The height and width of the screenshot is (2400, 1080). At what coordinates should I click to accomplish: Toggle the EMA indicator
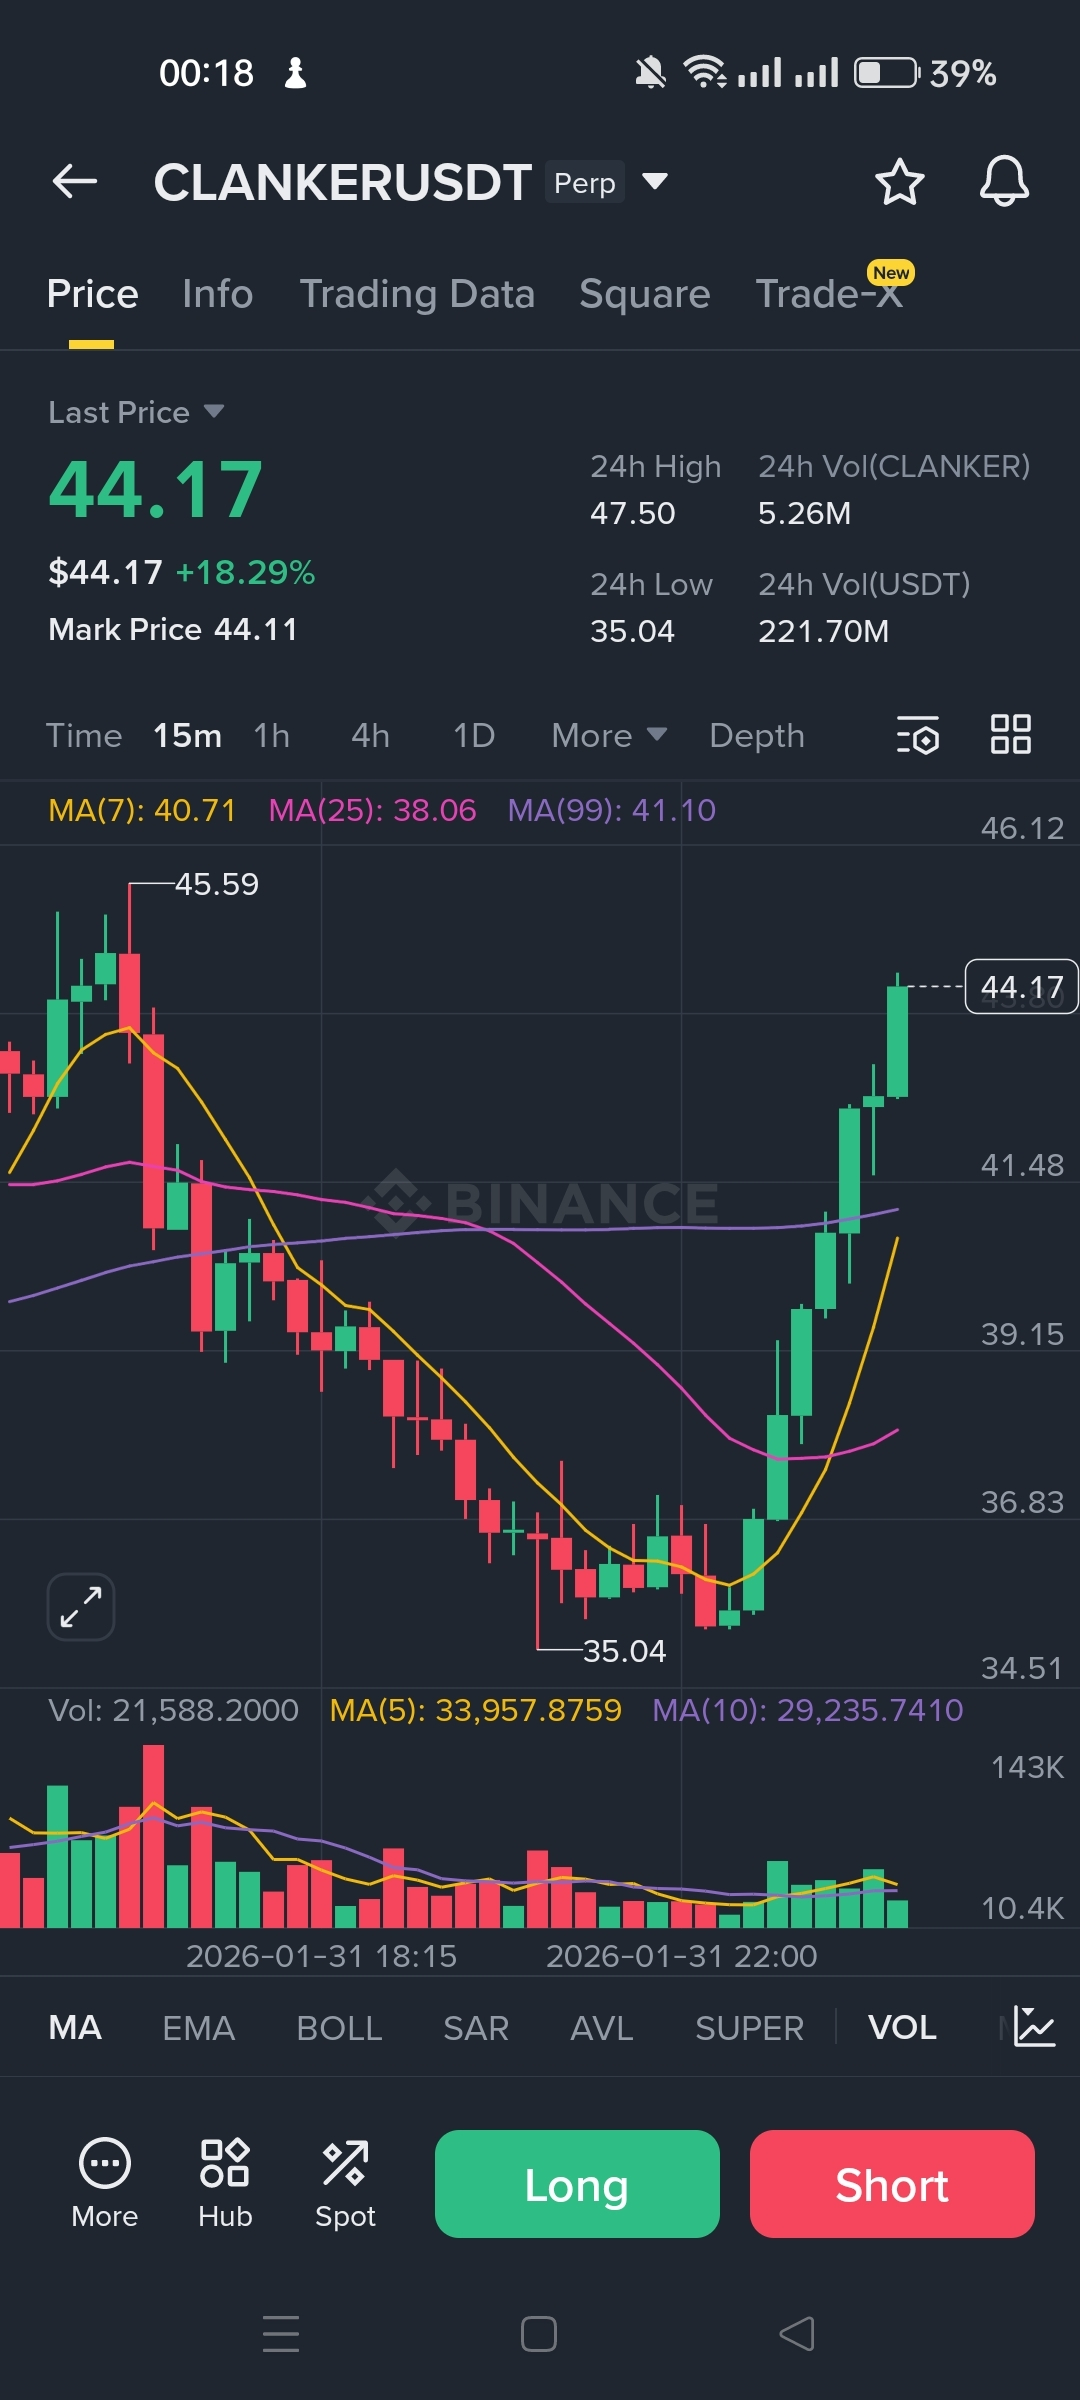(x=198, y=2027)
